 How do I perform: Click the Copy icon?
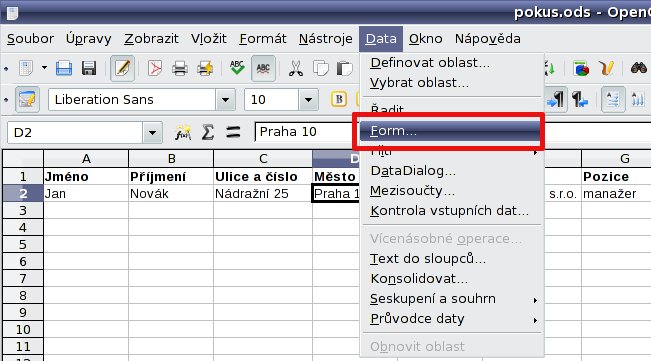pos(320,68)
